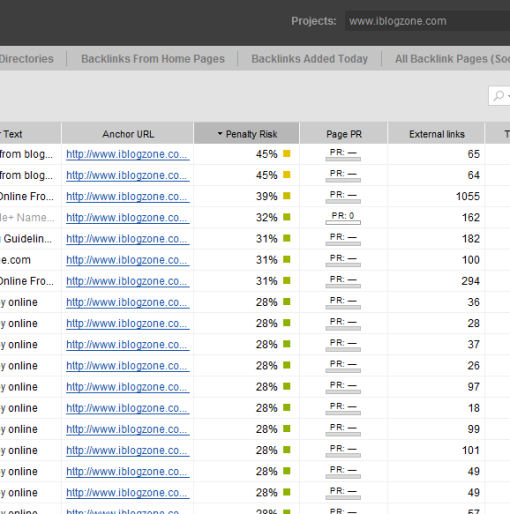Click the Anchor URL column header
Viewport: 510px width, 514px height.
[128, 134]
